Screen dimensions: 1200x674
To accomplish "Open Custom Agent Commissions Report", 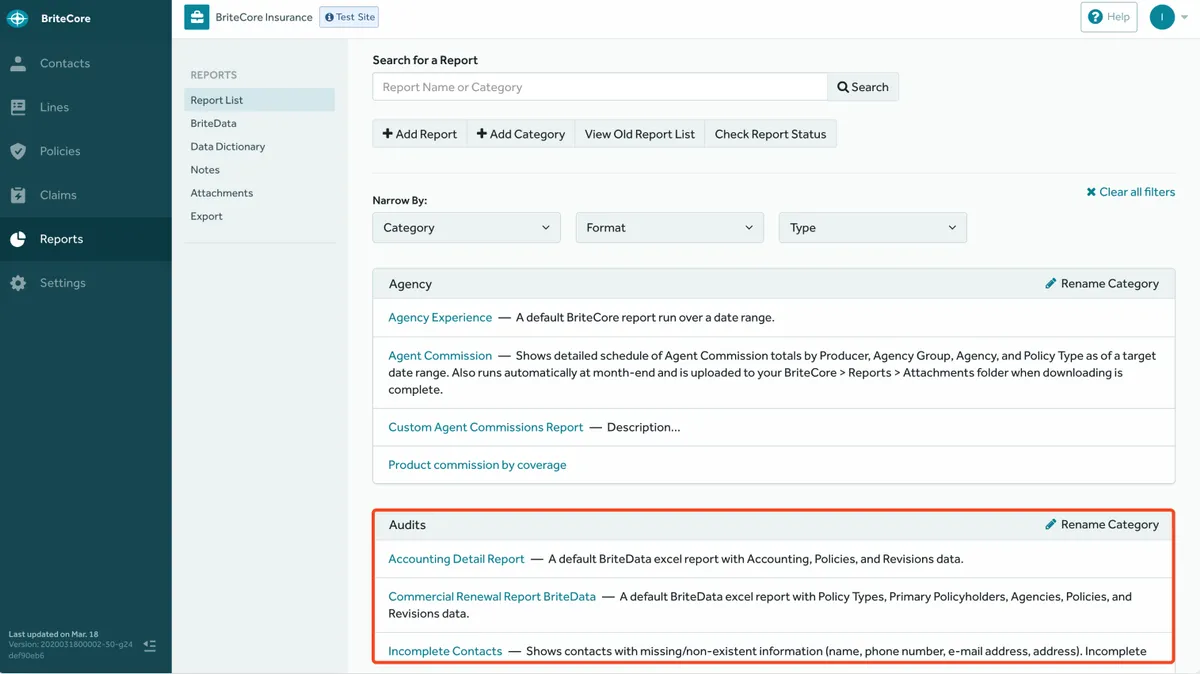I will [x=486, y=427].
